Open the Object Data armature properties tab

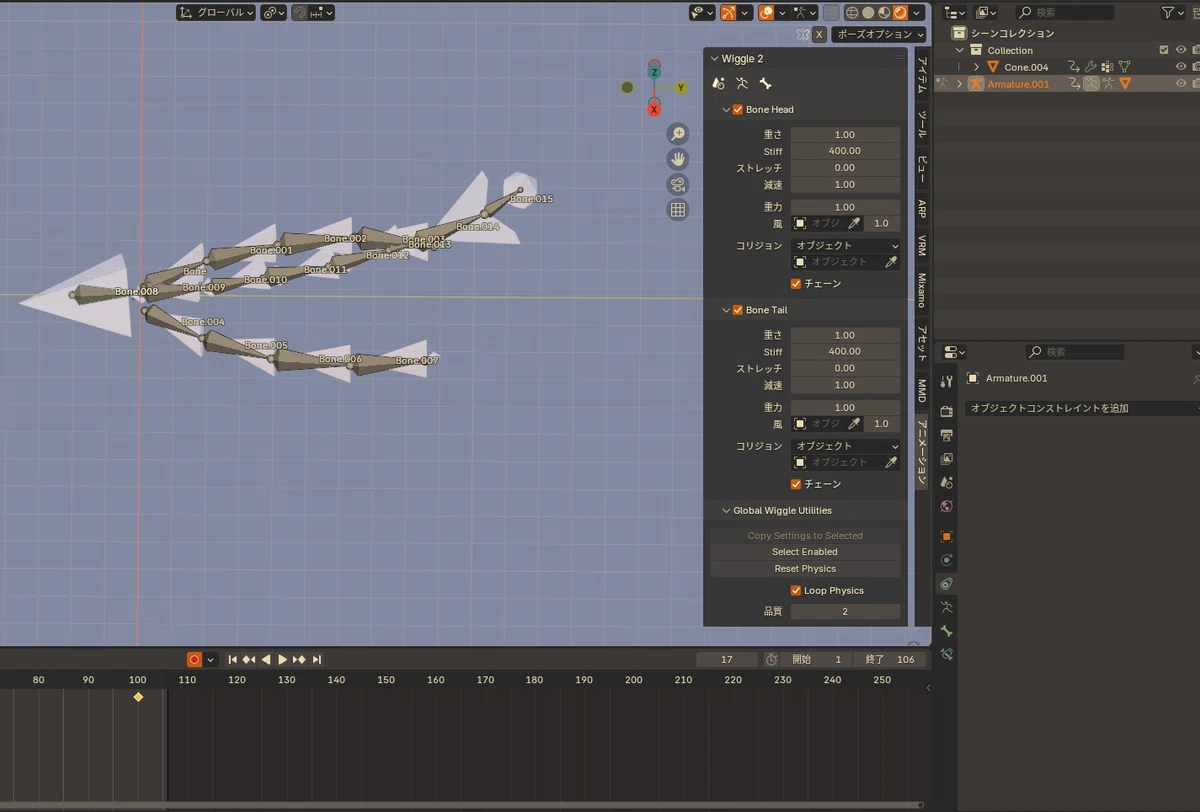tap(947, 607)
